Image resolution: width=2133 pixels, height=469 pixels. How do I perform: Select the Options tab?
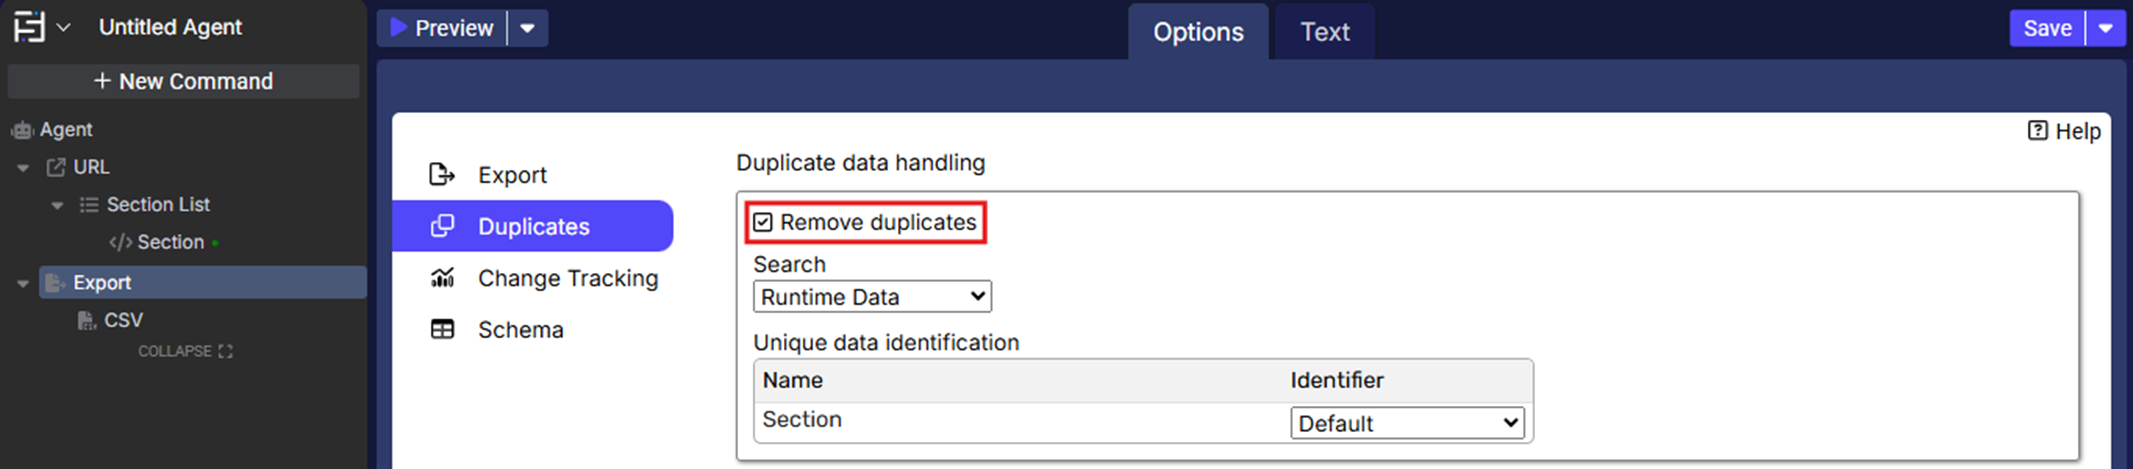tap(1198, 32)
